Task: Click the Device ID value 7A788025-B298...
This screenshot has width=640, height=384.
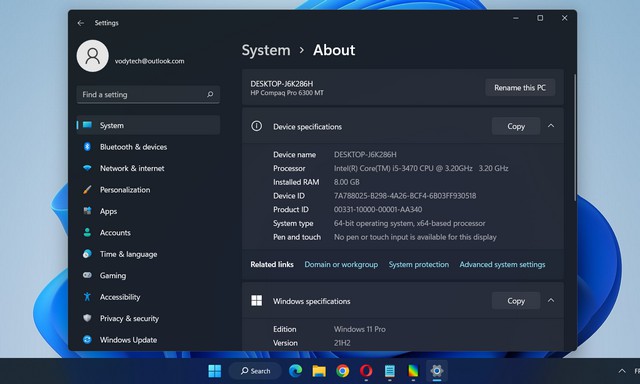Action: 405,196
